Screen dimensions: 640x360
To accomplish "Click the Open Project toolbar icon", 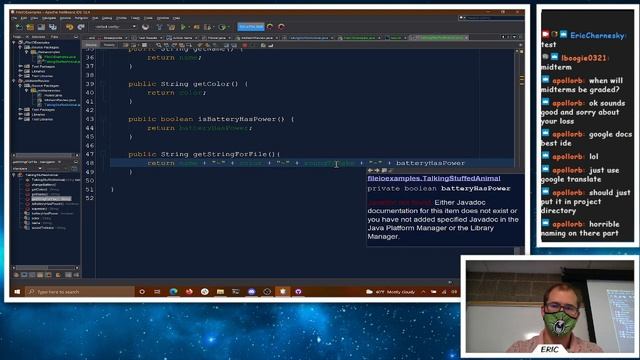I will (x=41, y=27).
